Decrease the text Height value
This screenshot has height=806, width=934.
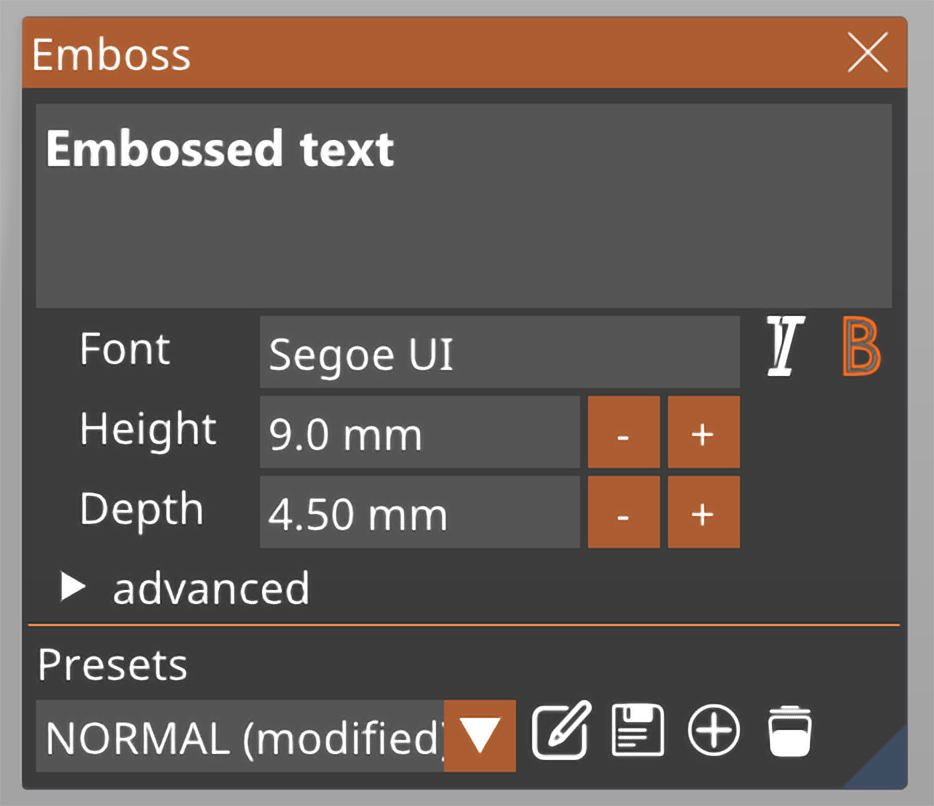pyautogui.click(x=623, y=432)
